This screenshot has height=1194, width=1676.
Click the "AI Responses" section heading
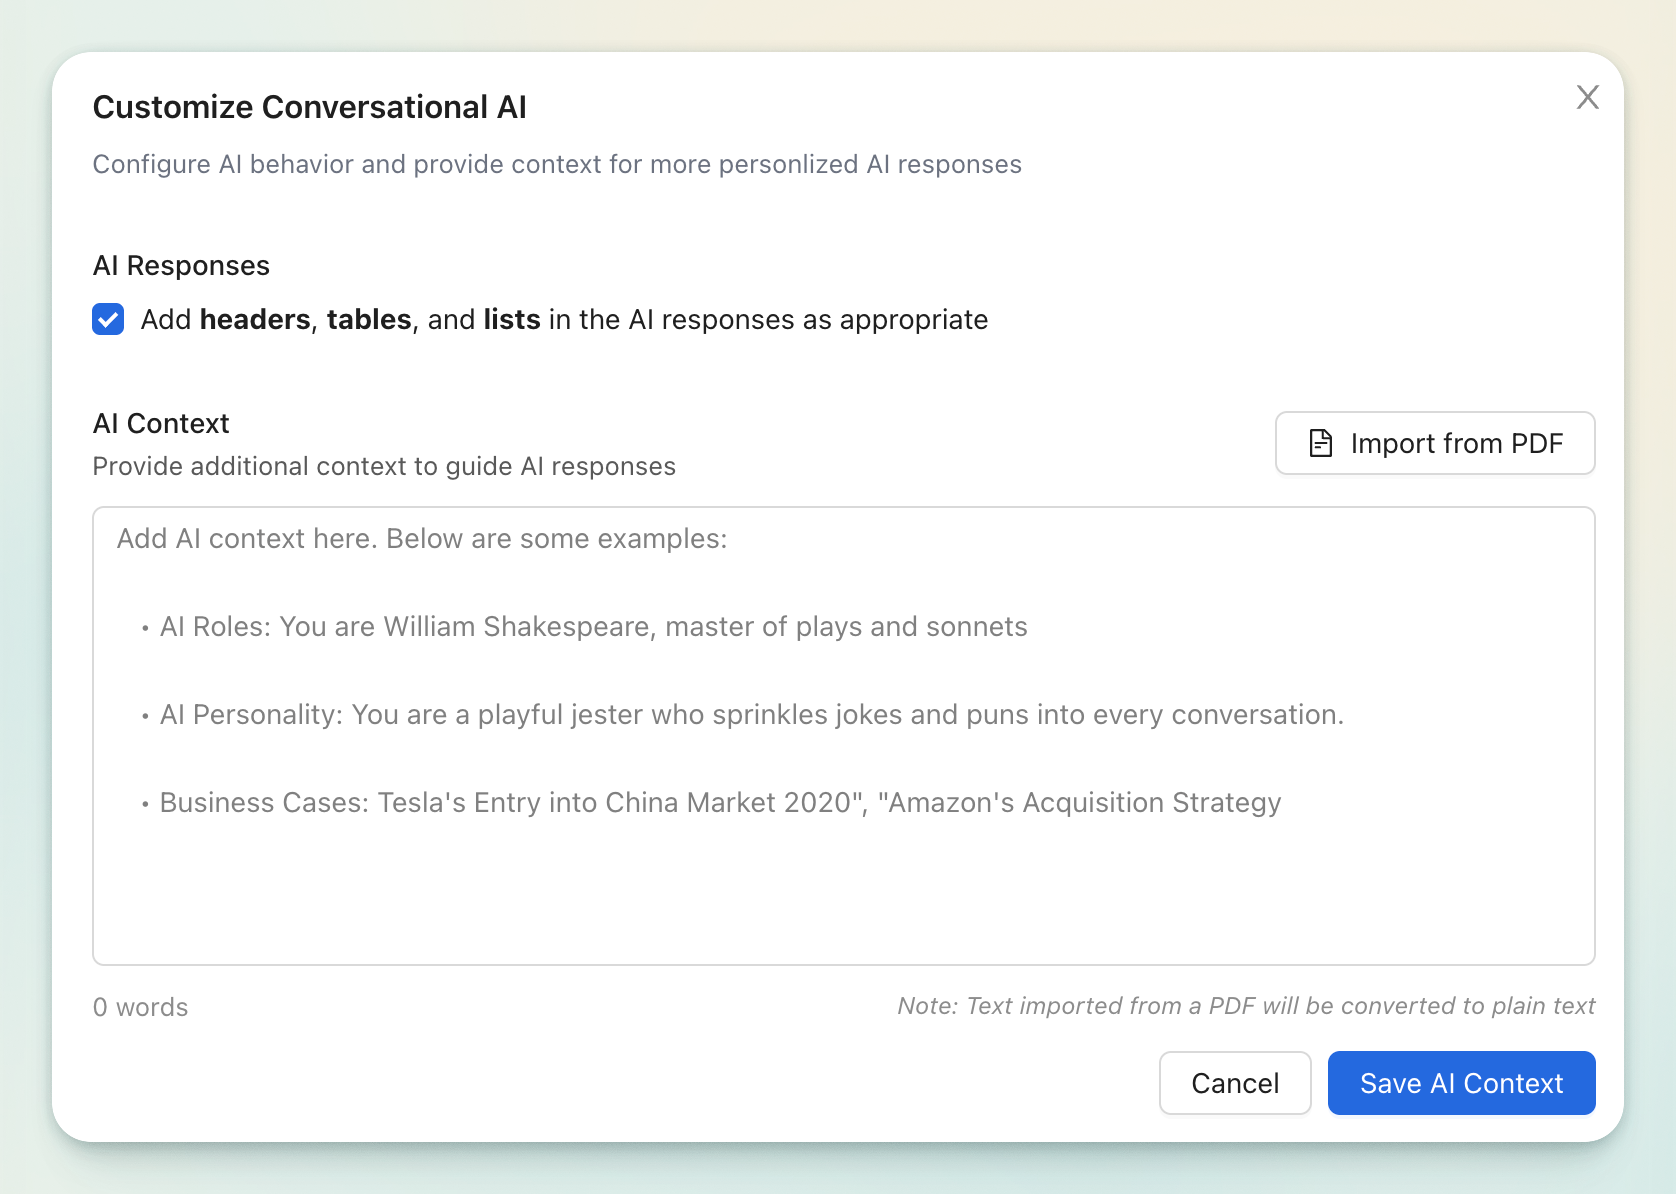(x=181, y=266)
